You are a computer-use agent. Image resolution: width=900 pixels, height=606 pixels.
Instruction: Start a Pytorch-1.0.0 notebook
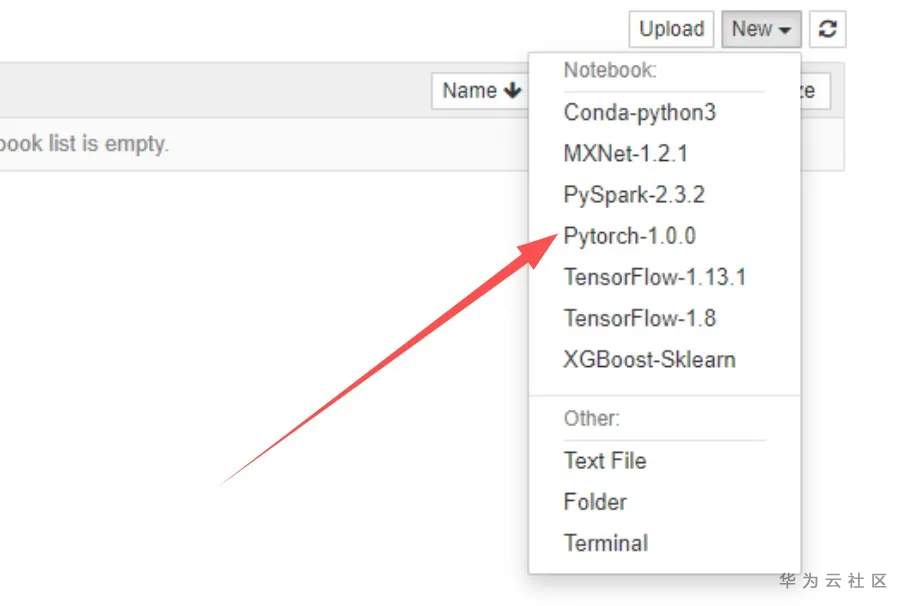[630, 237]
